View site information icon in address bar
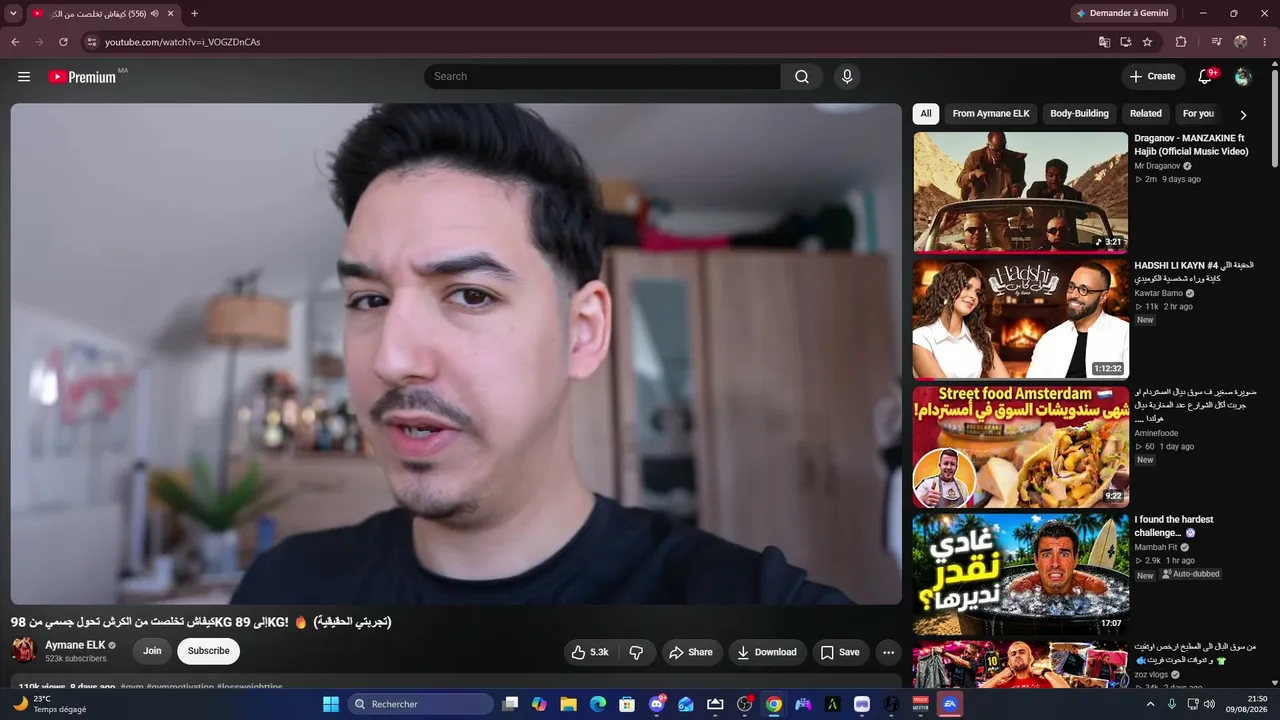Image resolution: width=1280 pixels, height=720 pixels. tap(91, 42)
